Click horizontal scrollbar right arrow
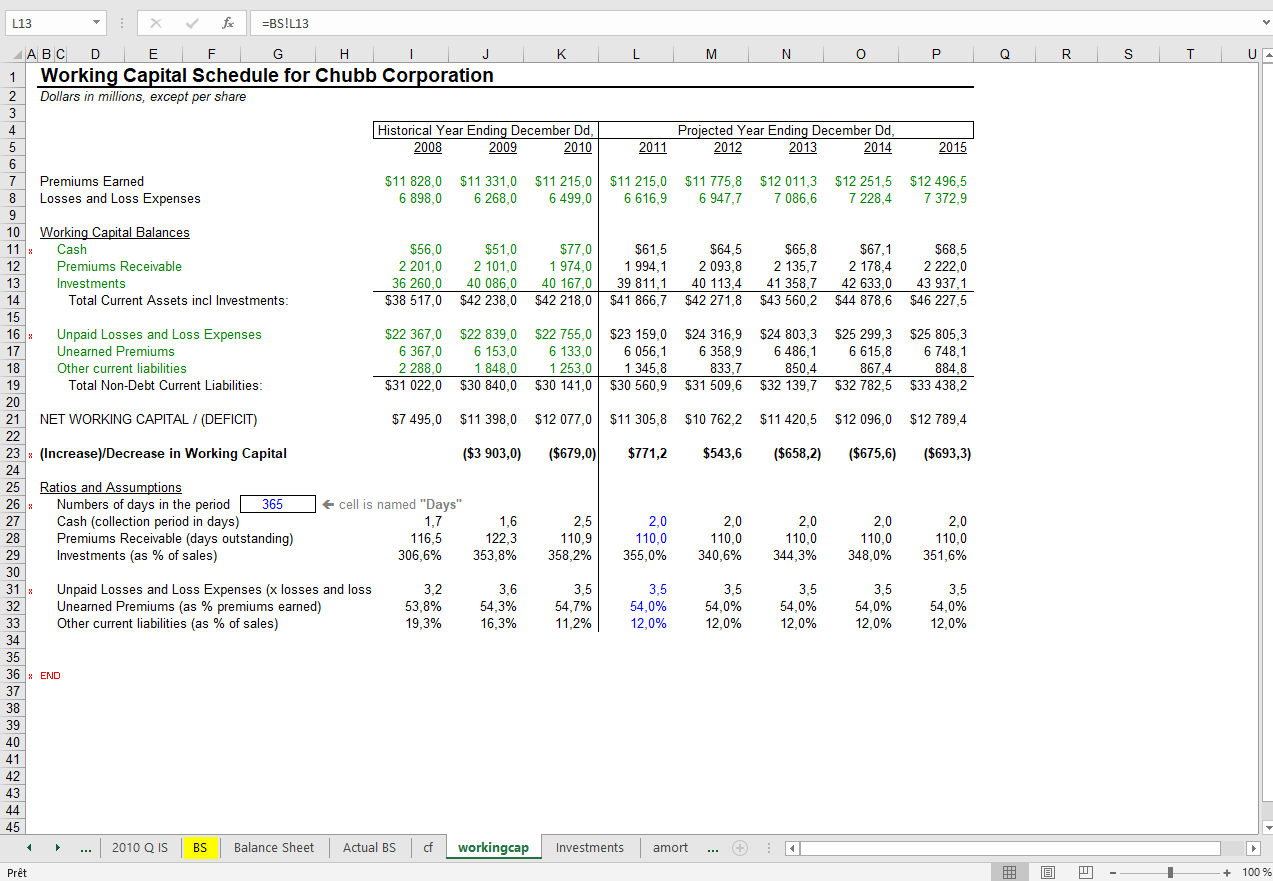1273x881 pixels. pos(1253,848)
